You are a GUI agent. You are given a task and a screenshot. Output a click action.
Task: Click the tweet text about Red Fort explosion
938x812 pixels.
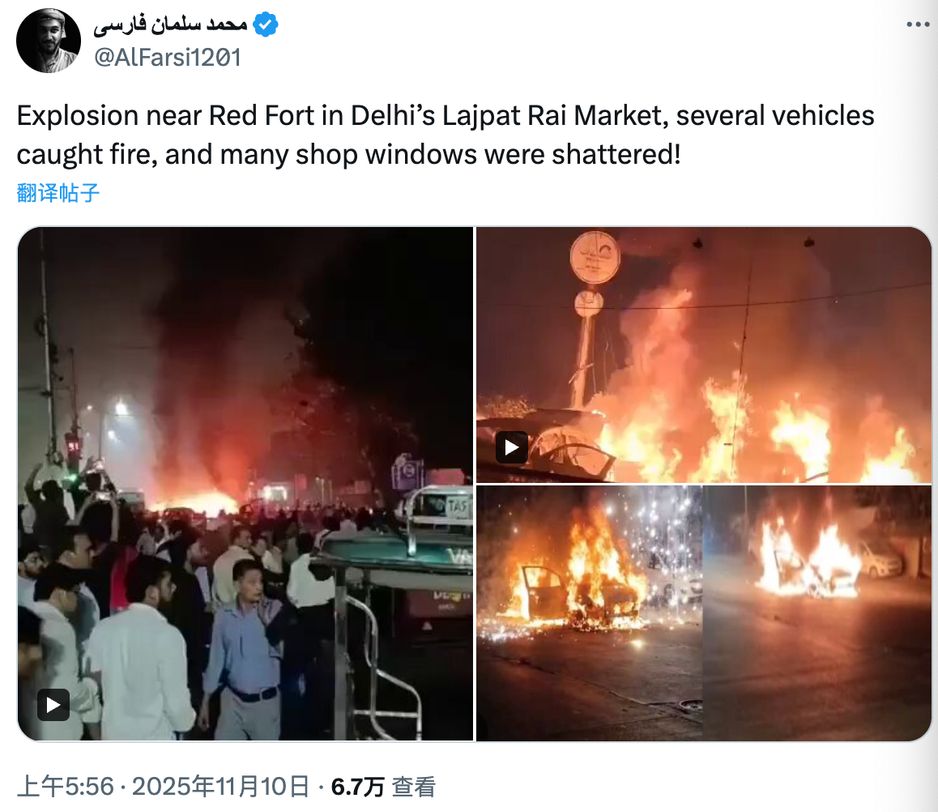click(x=445, y=135)
